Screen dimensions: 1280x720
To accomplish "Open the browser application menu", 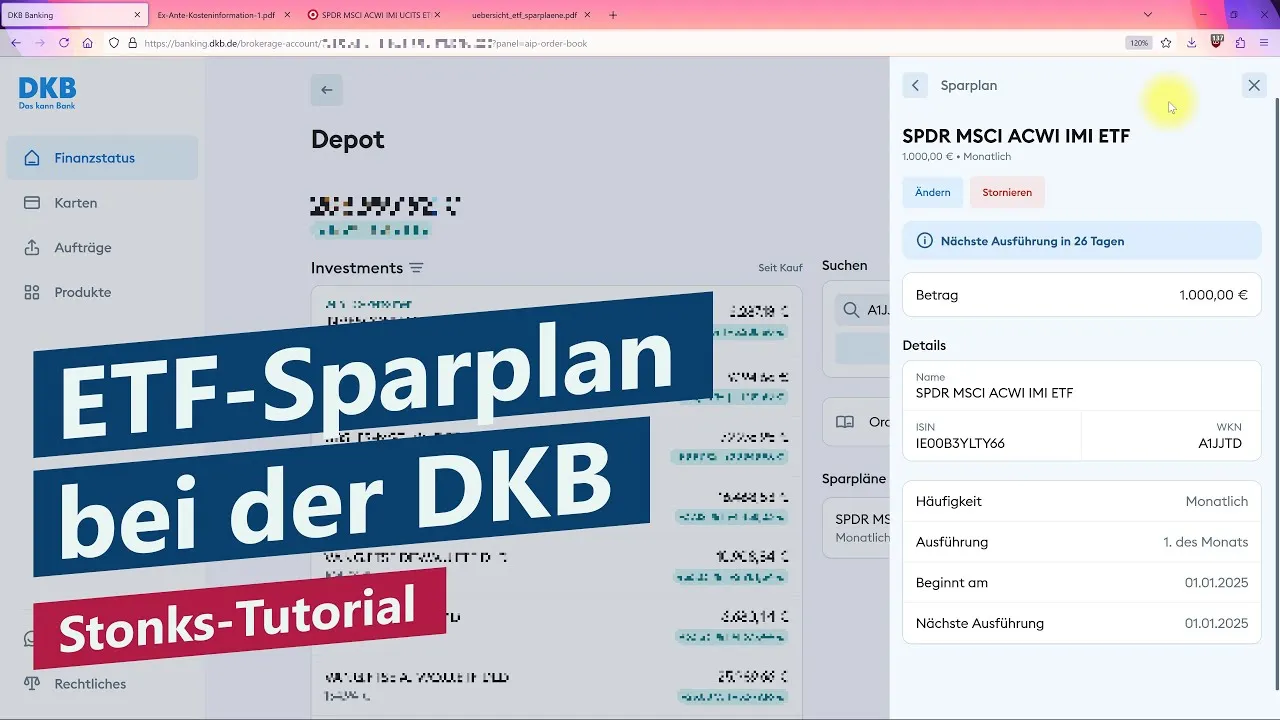I will 1264,42.
